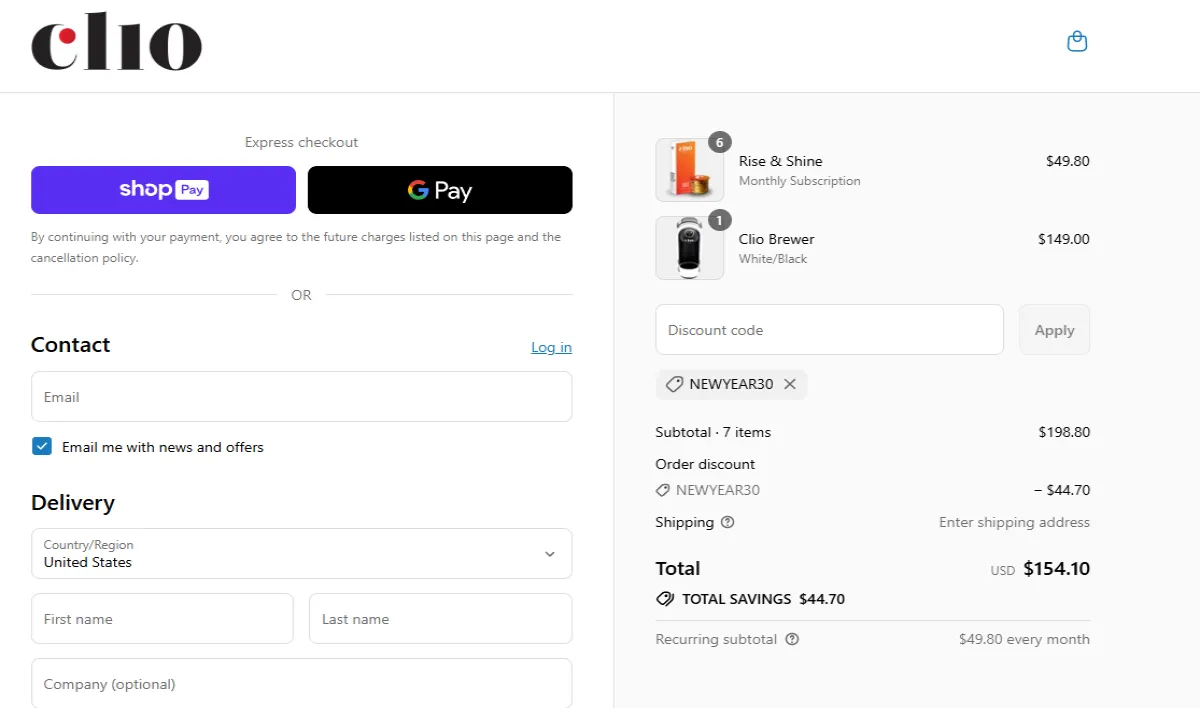Click the Rise & Shine product thumbnail
The height and width of the screenshot is (708, 1200).
[689, 170]
